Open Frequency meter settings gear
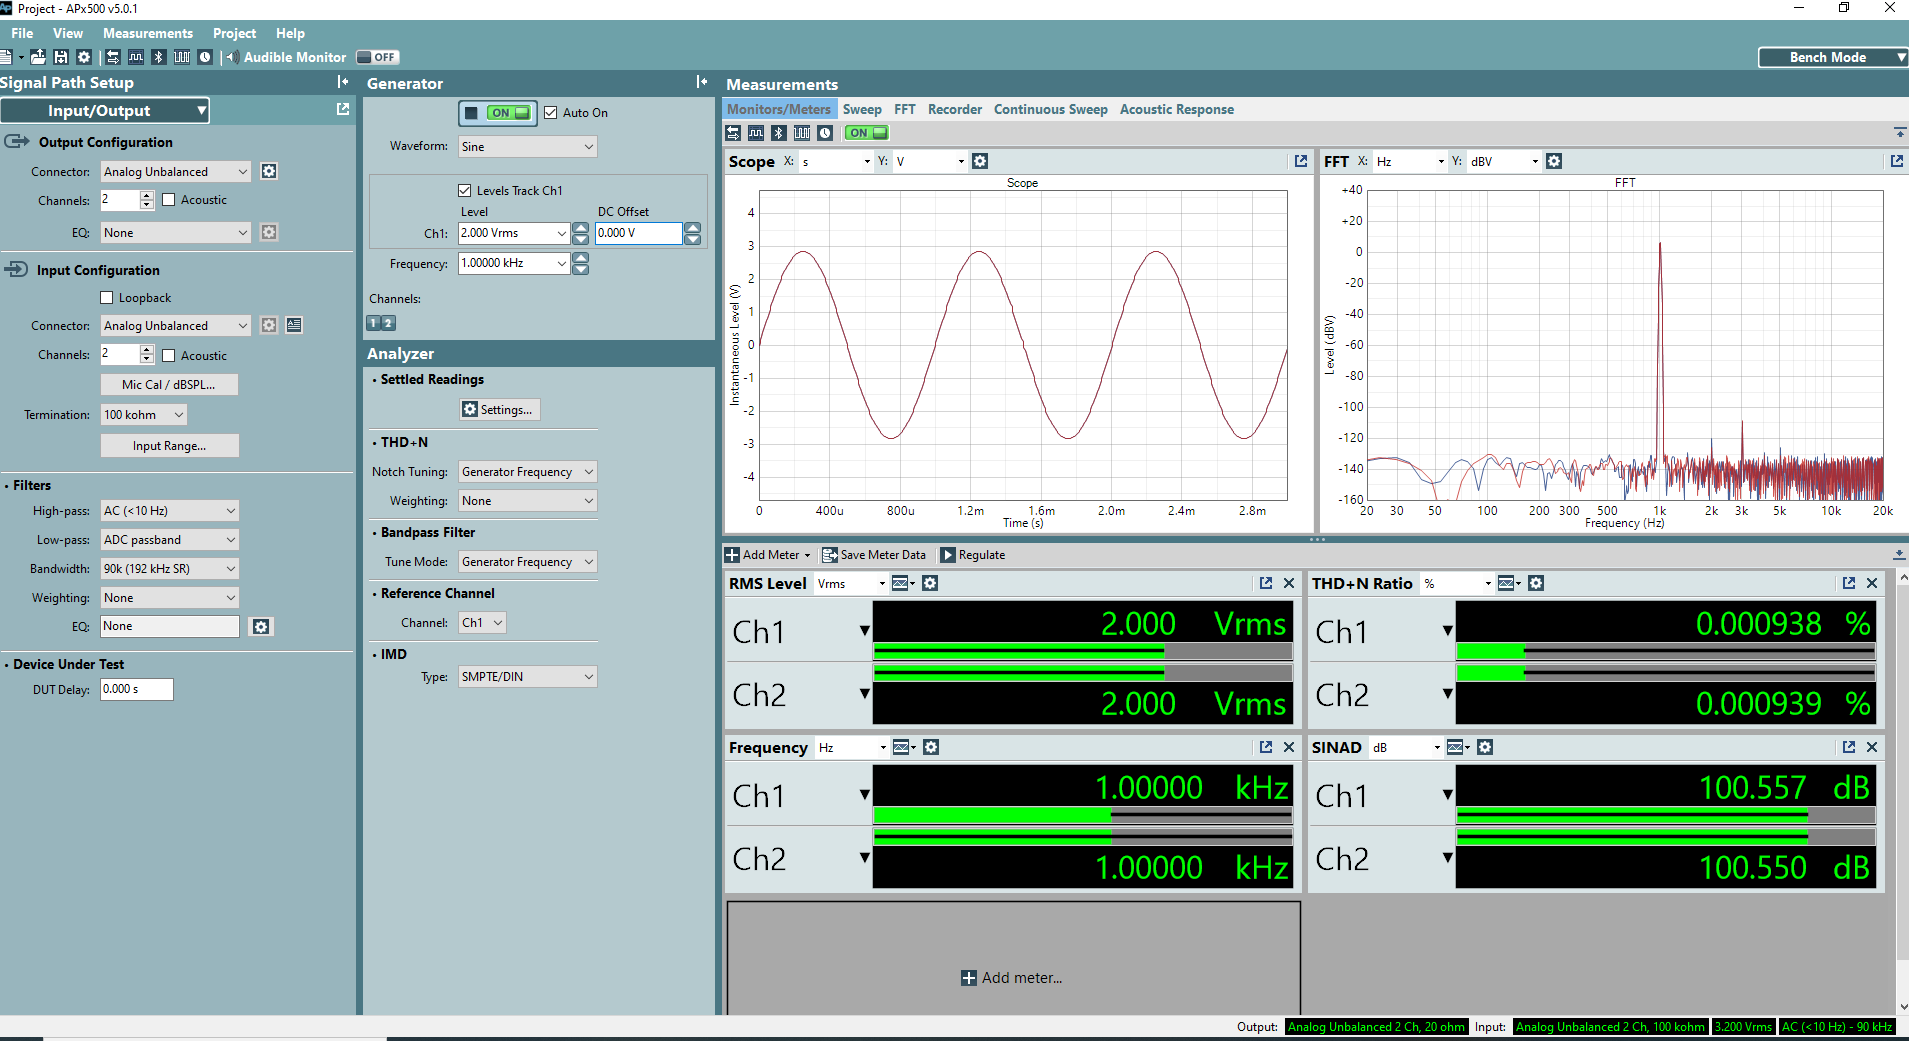The image size is (1909, 1041). pyautogui.click(x=931, y=747)
